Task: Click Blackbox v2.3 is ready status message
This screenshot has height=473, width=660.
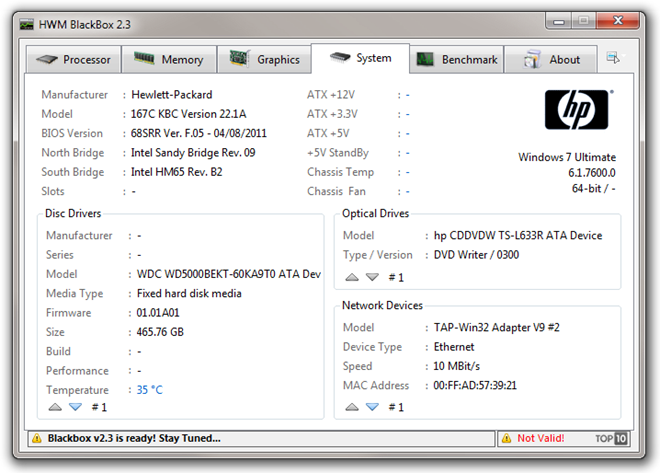Action: [x=134, y=438]
